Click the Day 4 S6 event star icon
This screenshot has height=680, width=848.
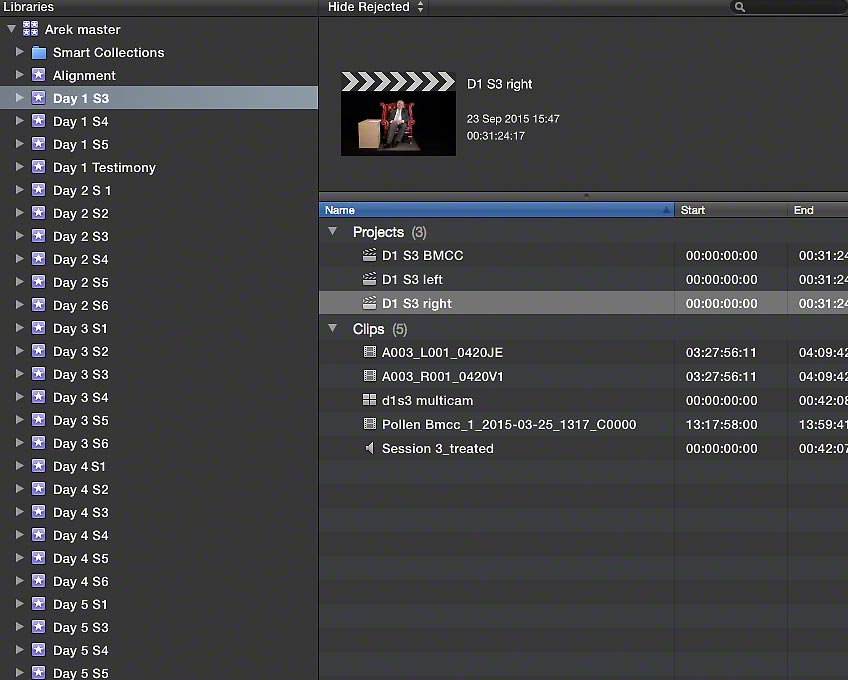coord(38,581)
